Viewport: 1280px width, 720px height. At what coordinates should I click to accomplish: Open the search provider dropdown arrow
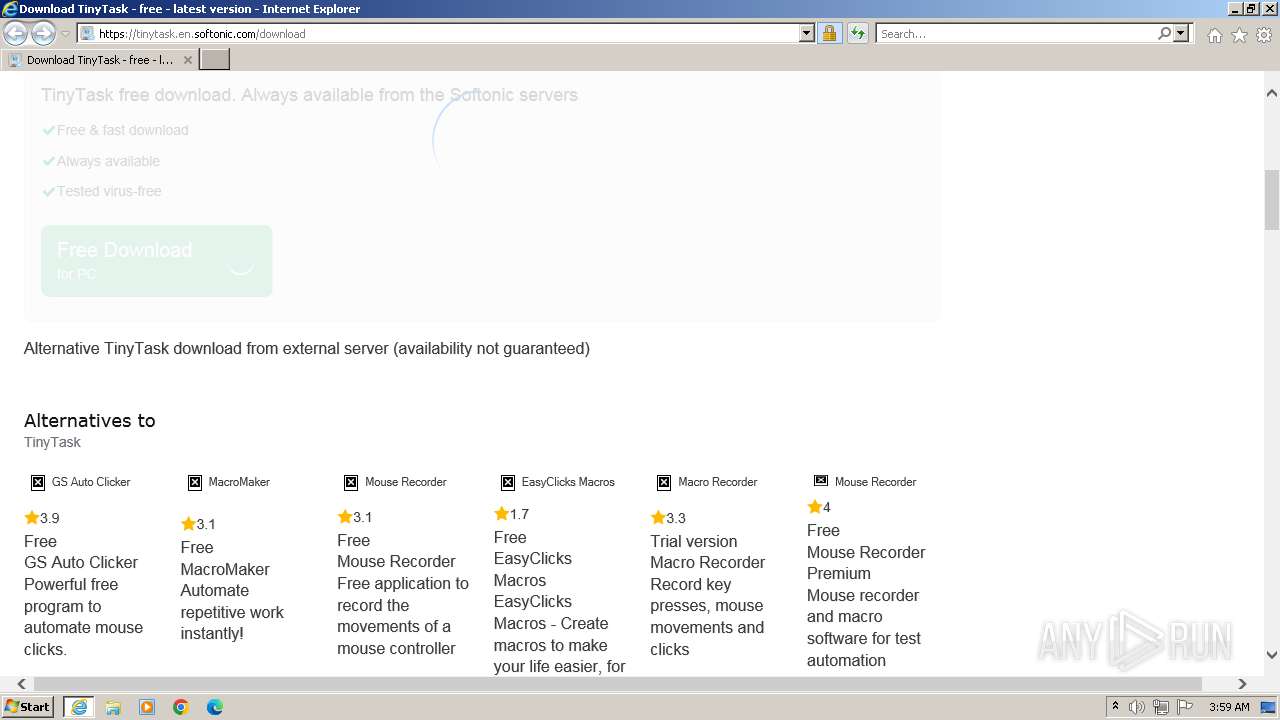tap(1181, 33)
